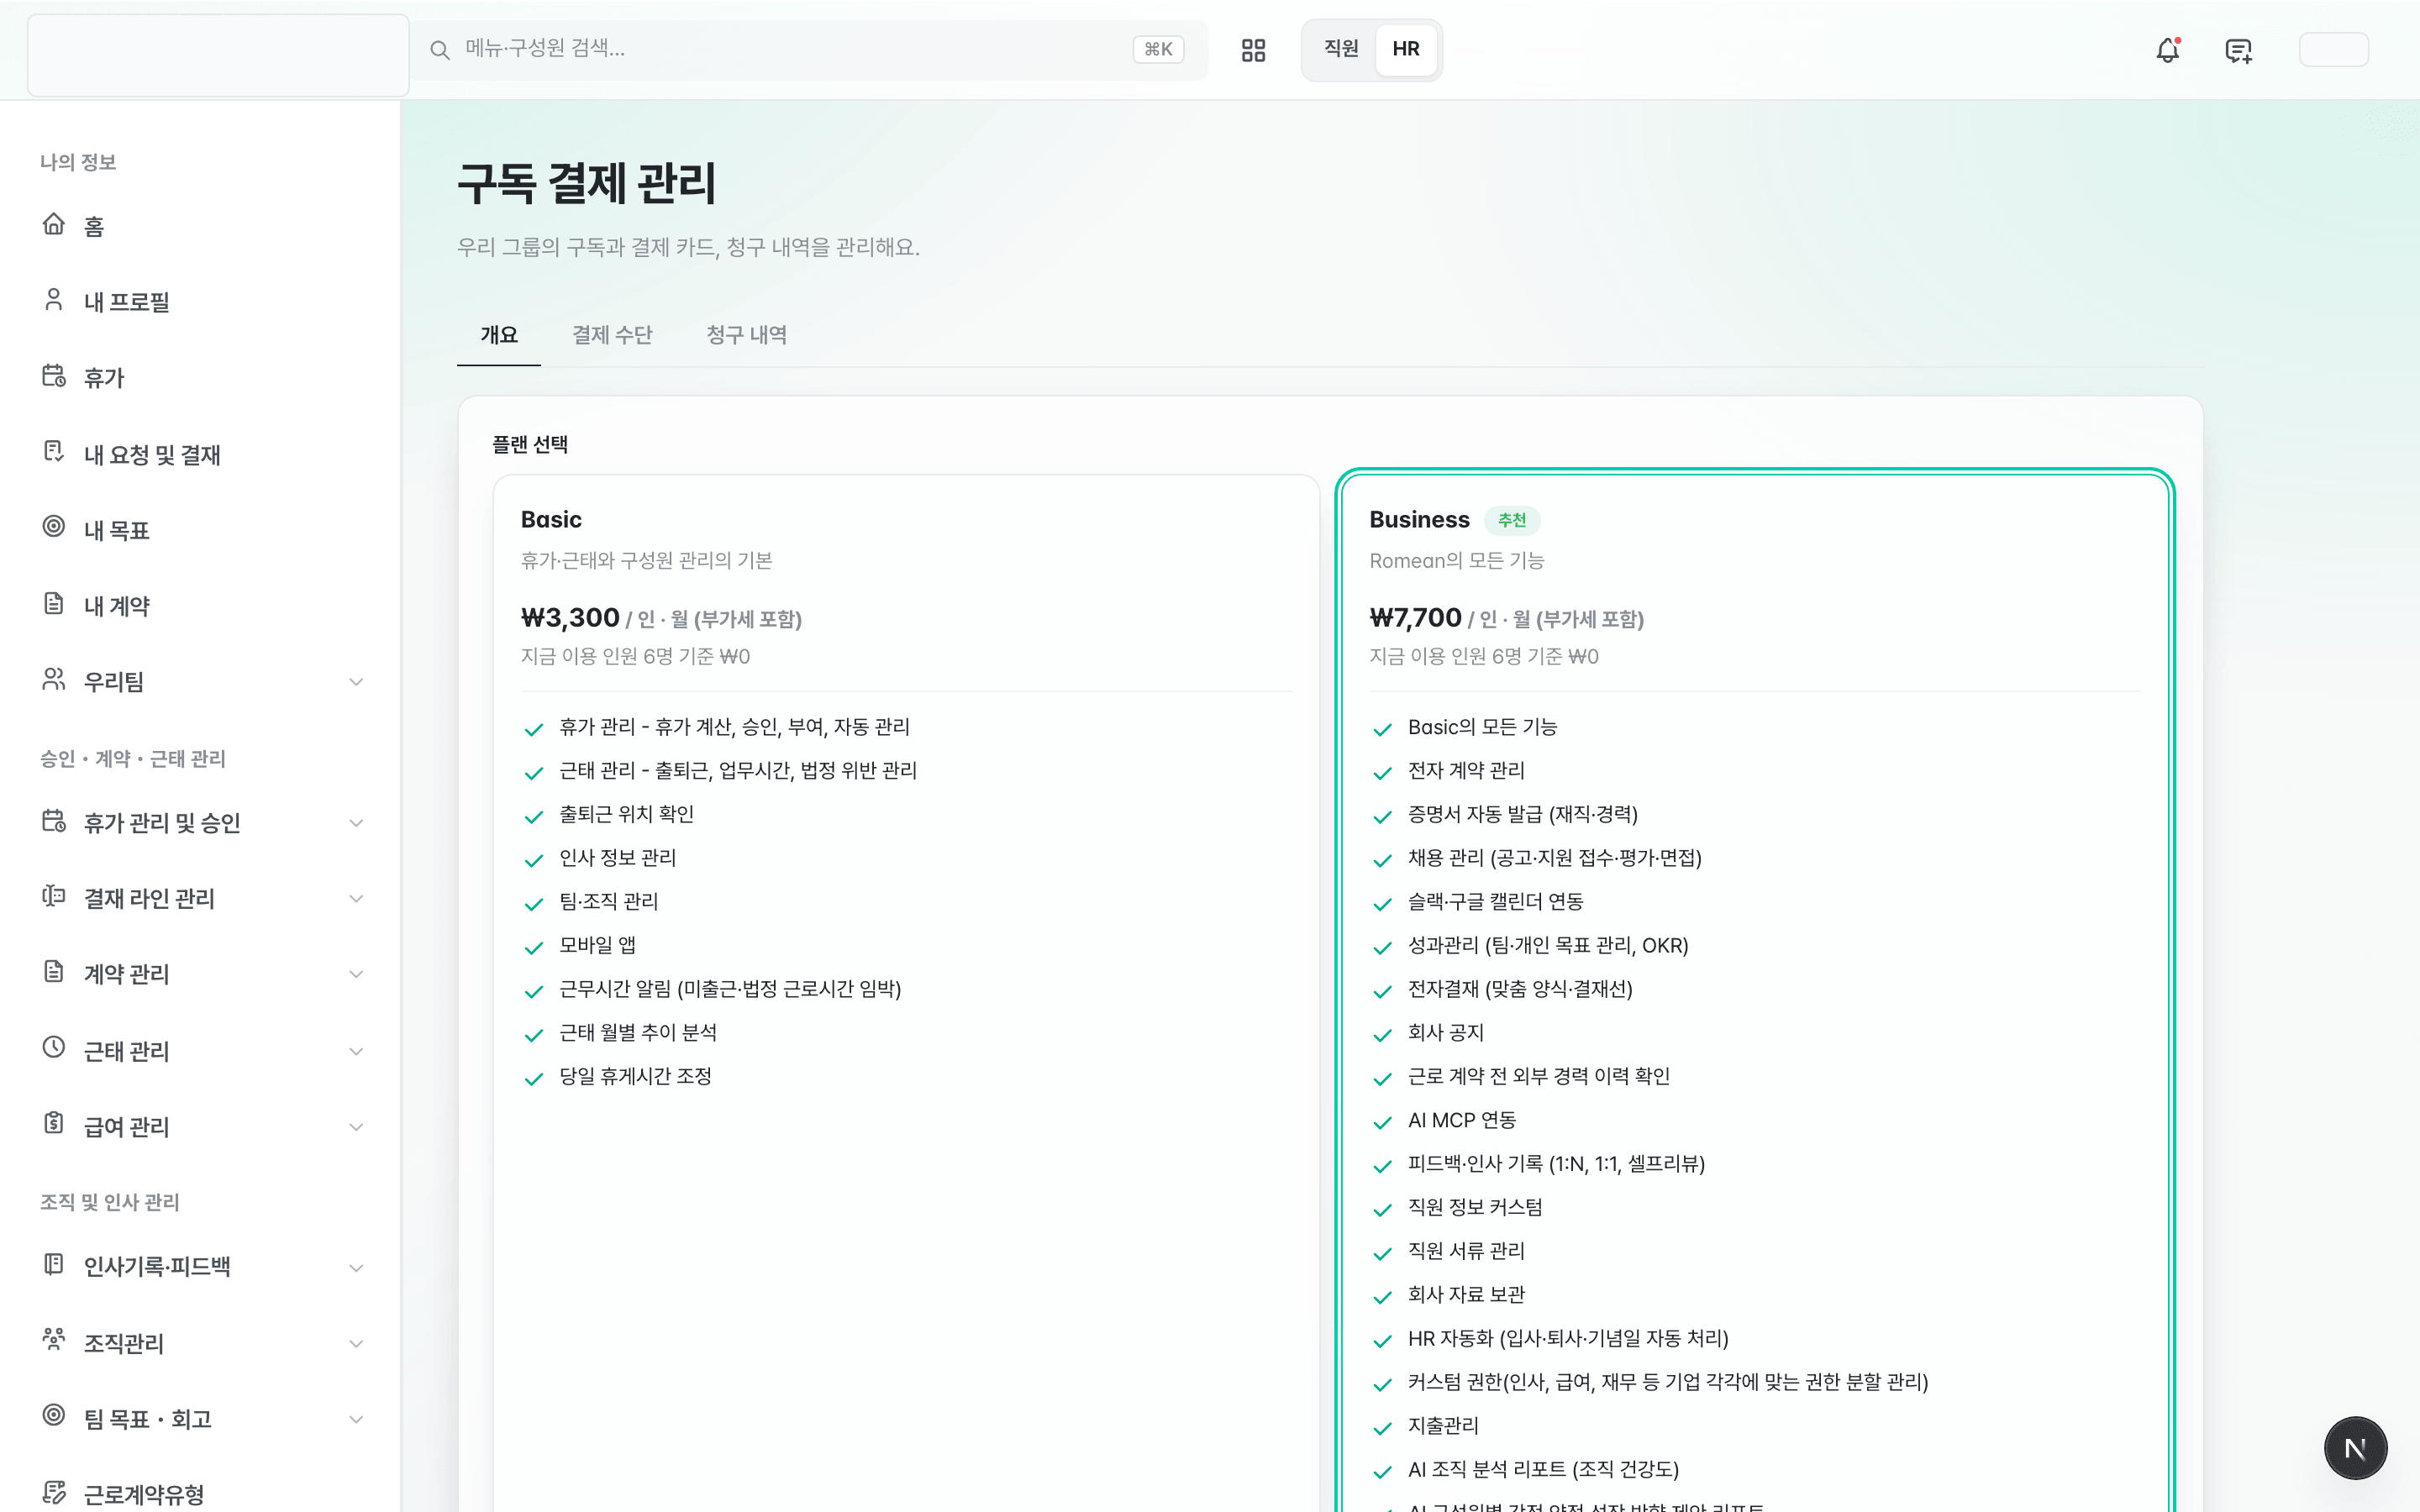Click the 근태 관리 clock icon
The image size is (2420, 1512).
coord(54,1048)
